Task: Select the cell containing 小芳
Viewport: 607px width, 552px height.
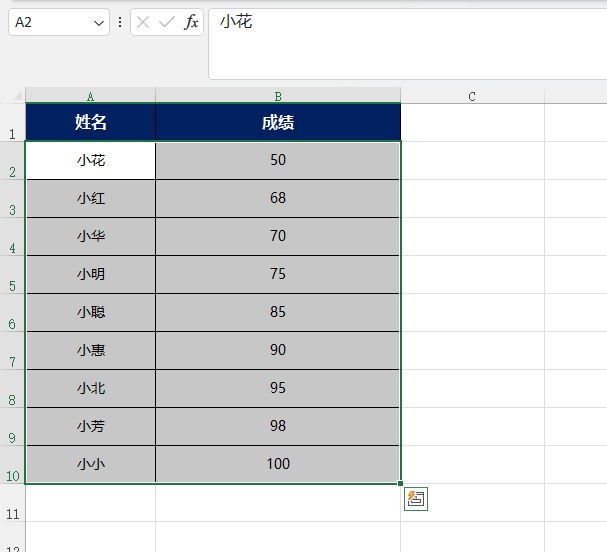Action: 90,426
